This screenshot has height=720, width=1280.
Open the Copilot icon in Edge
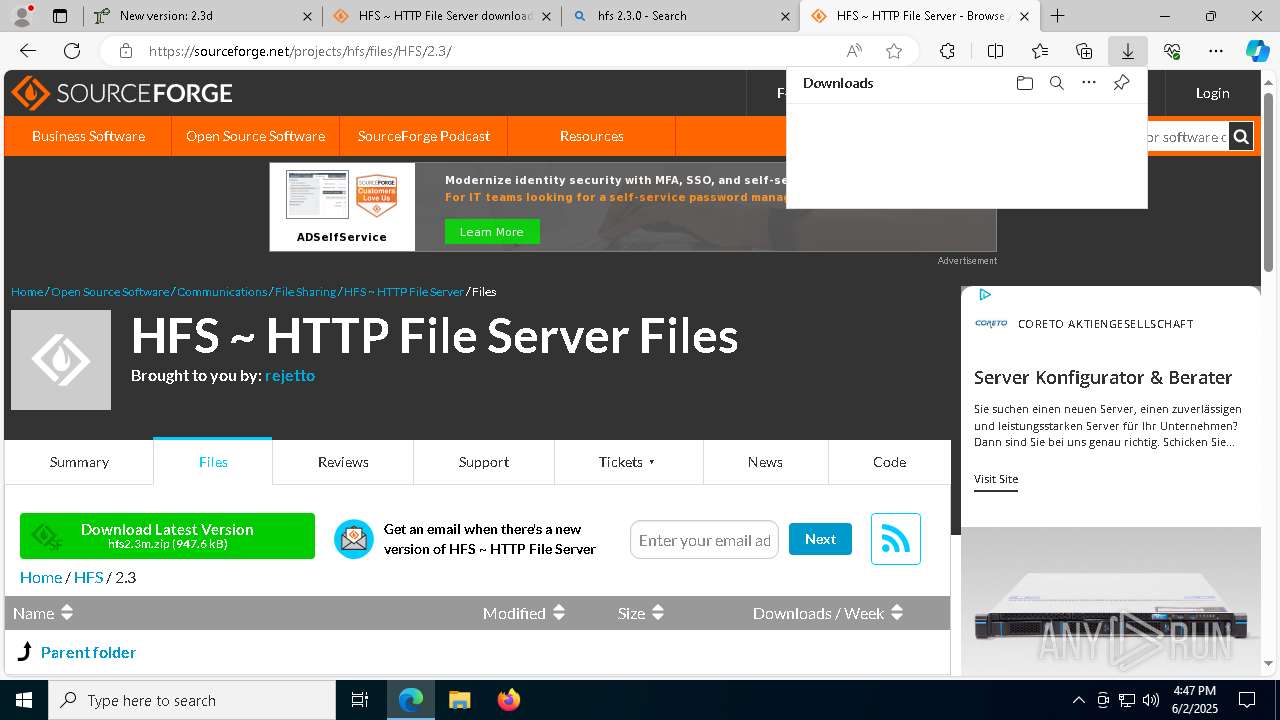click(1257, 51)
